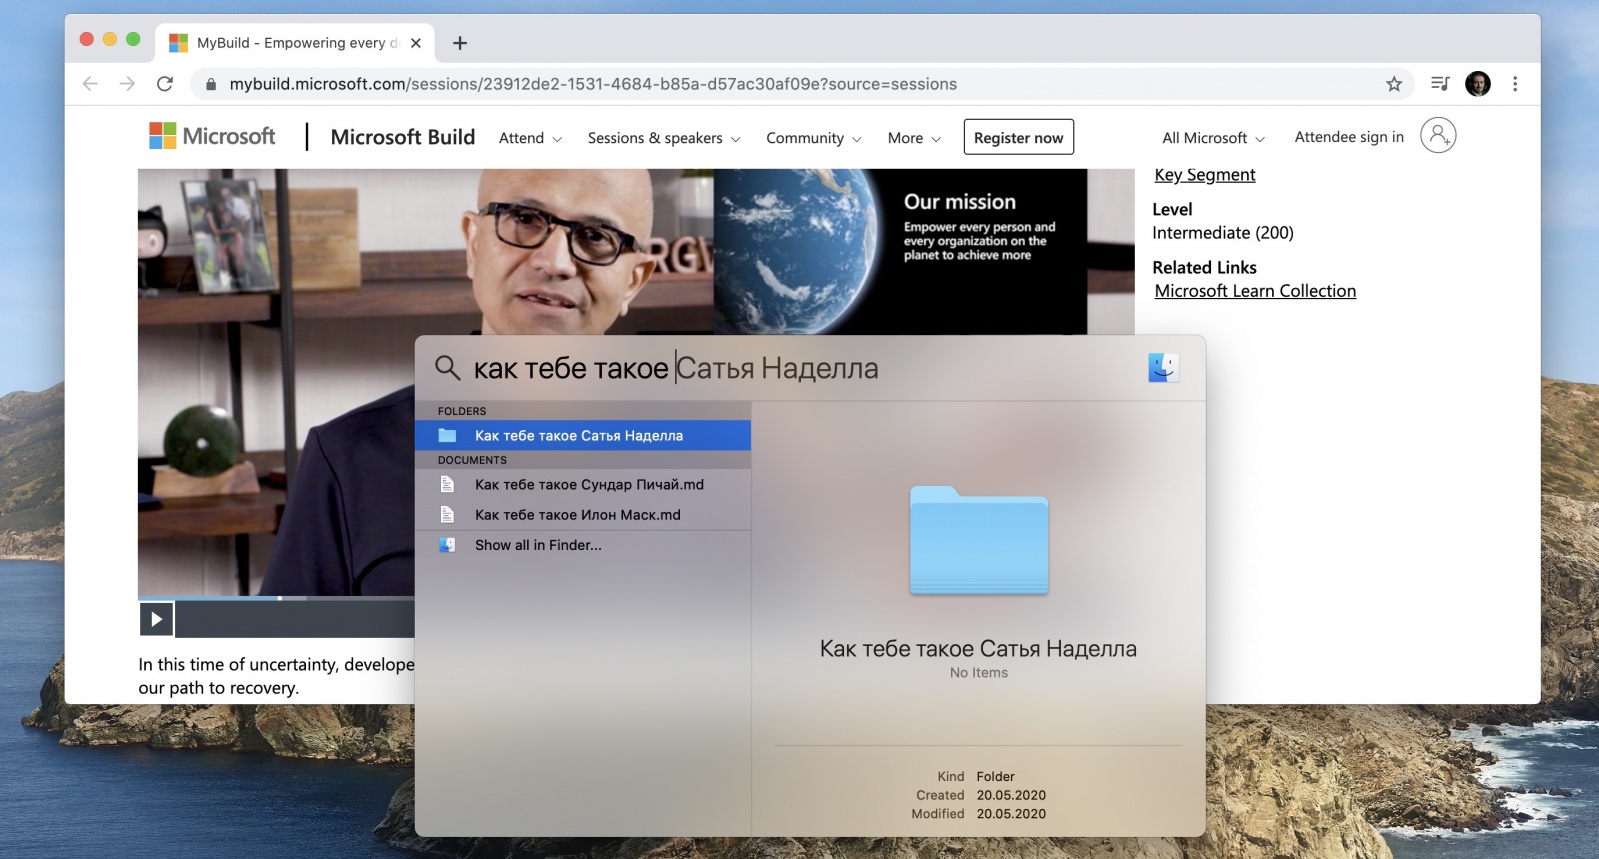Click the Intermediate (200) level text
The height and width of the screenshot is (859, 1599).
pyautogui.click(x=1222, y=233)
